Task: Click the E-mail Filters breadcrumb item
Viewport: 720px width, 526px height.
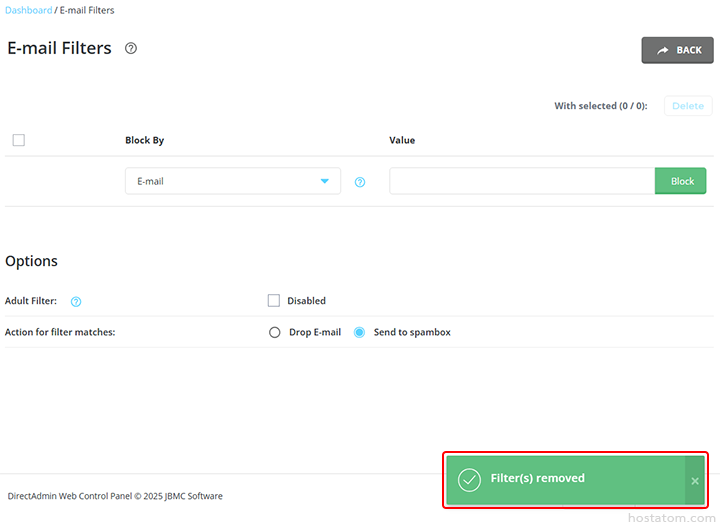Action: (x=88, y=10)
